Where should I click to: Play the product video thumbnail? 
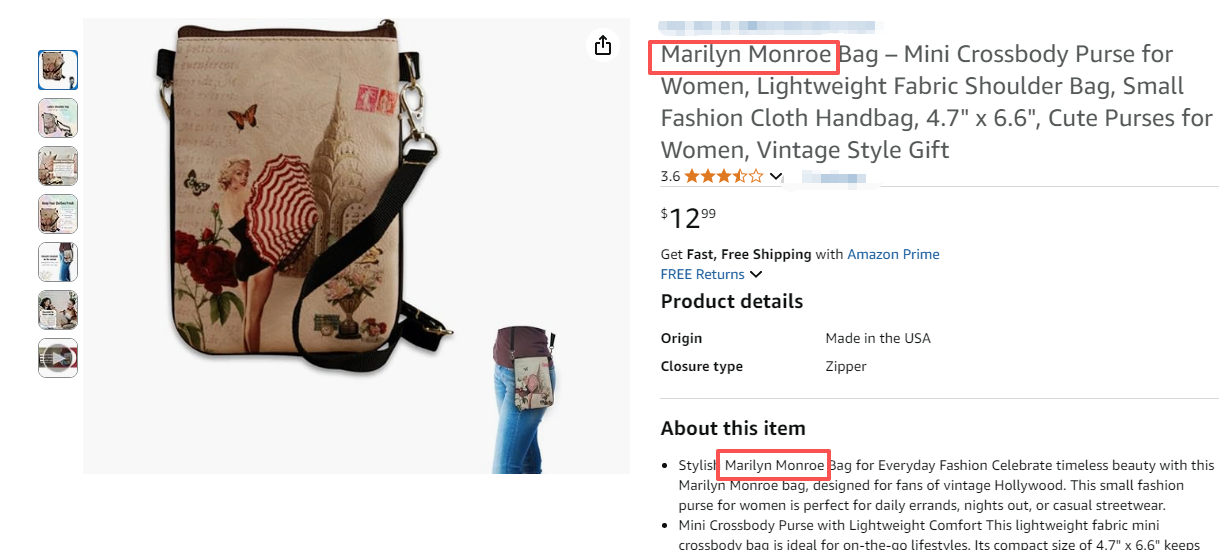58,358
